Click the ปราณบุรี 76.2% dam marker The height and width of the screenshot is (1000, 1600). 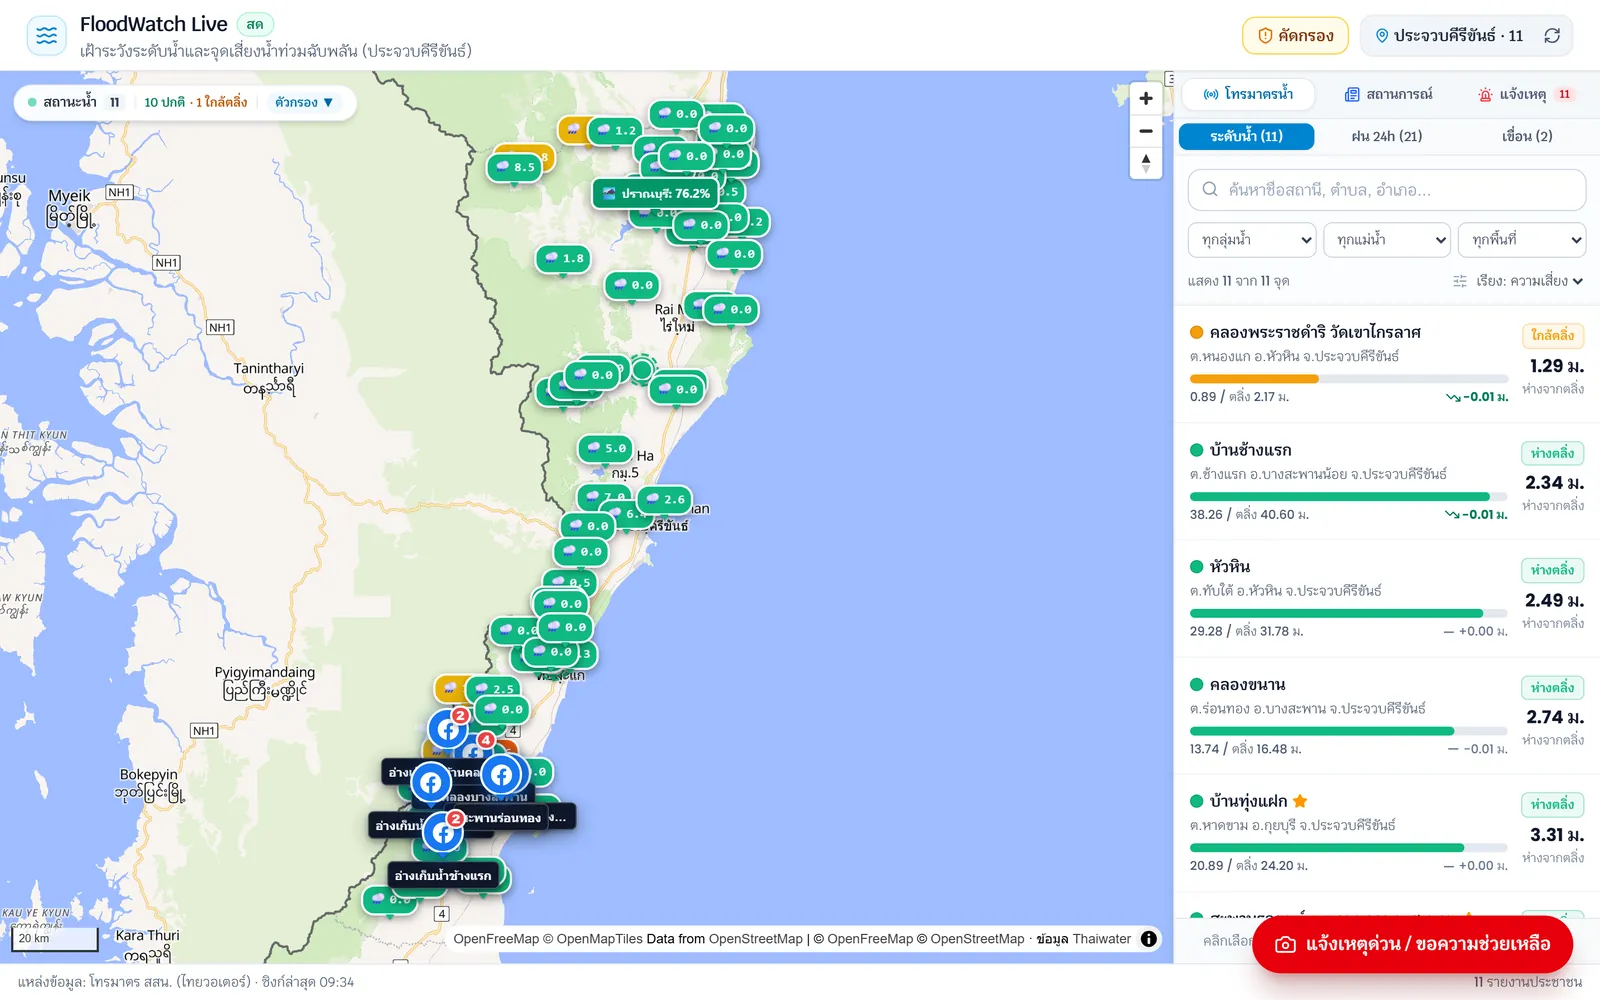click(656, 194)
